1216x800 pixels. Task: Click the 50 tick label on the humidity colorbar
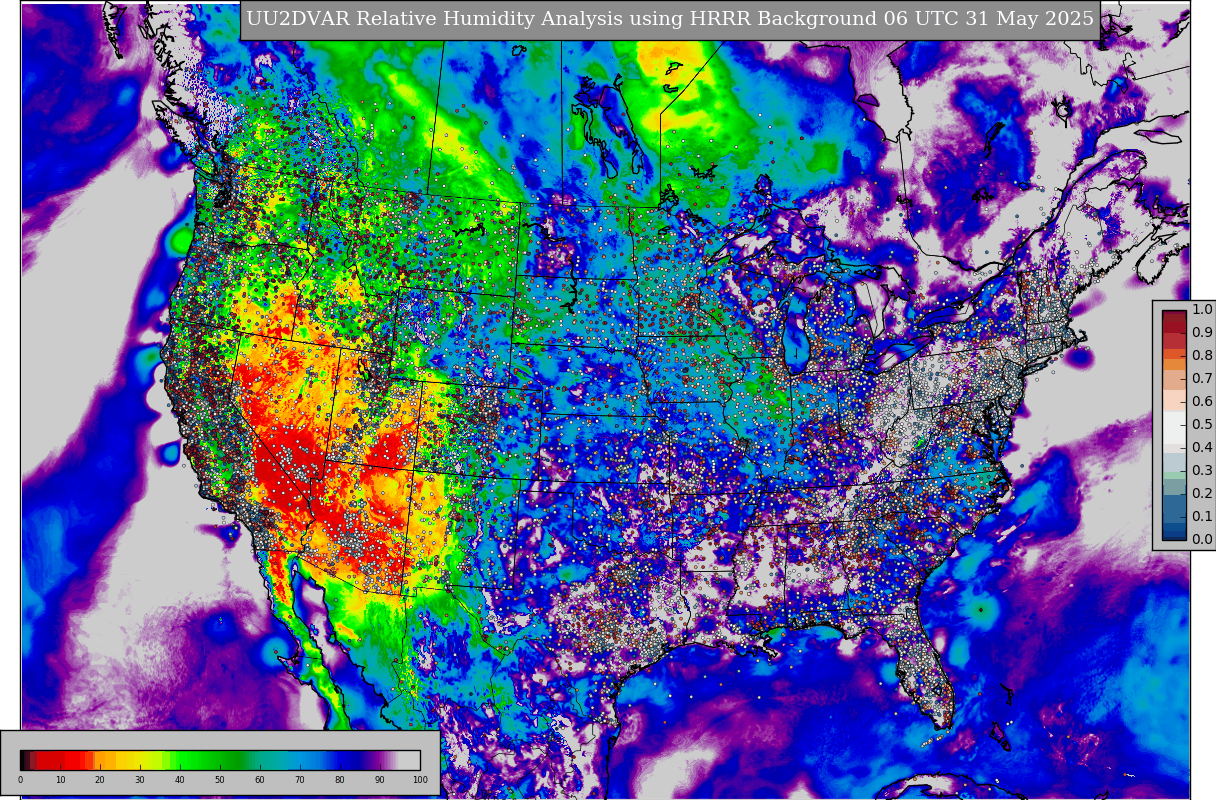[220, 780]
